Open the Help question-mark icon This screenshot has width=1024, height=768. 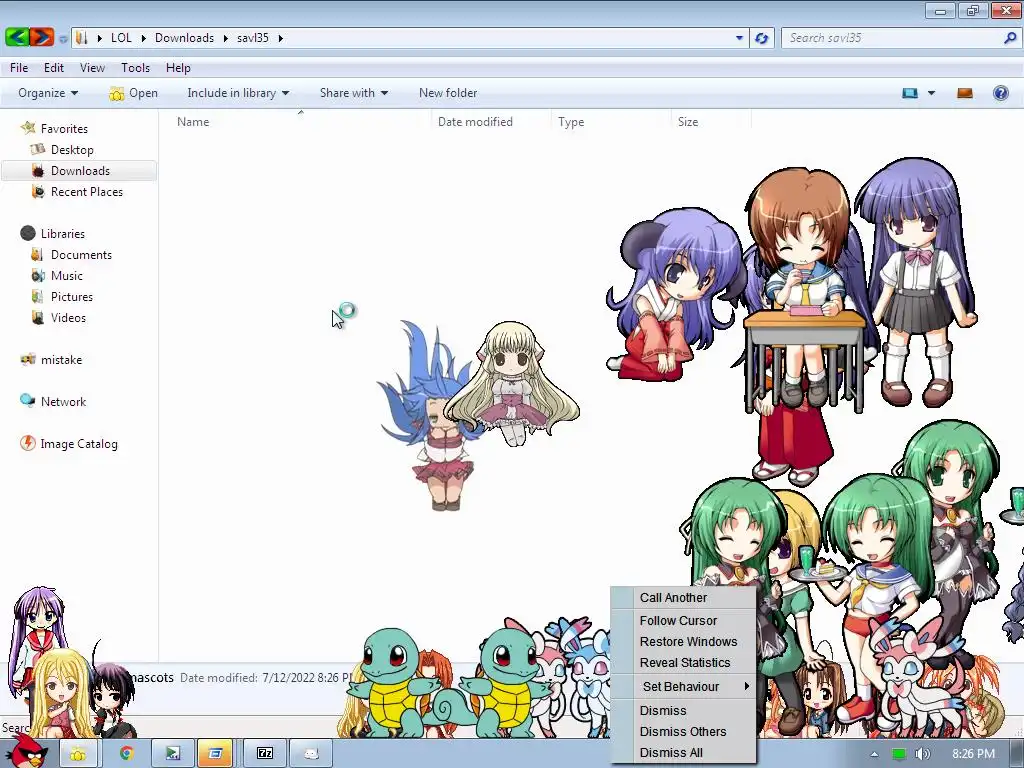(x=1000, y=93)
